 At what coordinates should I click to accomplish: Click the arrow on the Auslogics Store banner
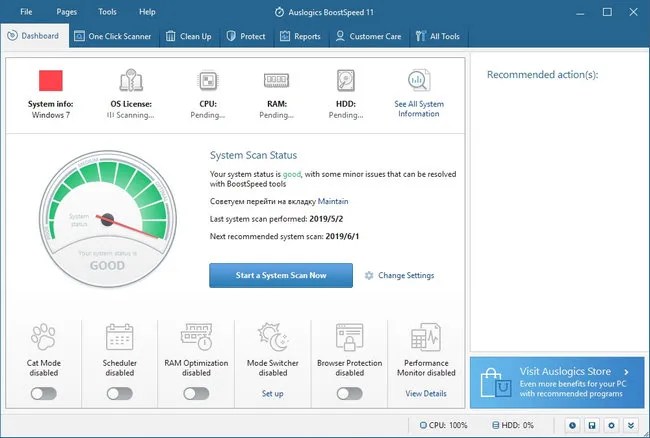(626, 372)
